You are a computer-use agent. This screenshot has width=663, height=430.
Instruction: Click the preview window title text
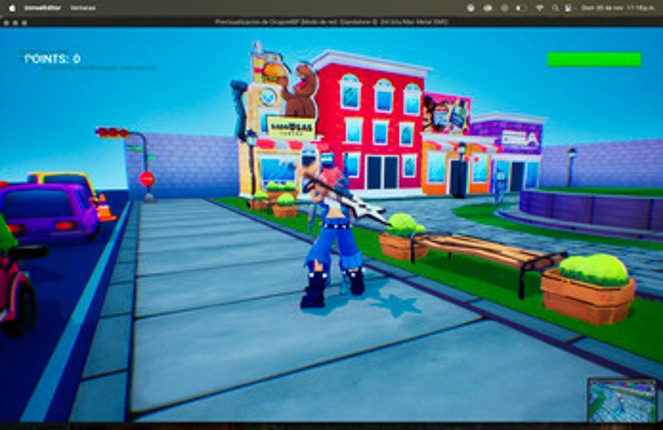[x=331, y=22]
